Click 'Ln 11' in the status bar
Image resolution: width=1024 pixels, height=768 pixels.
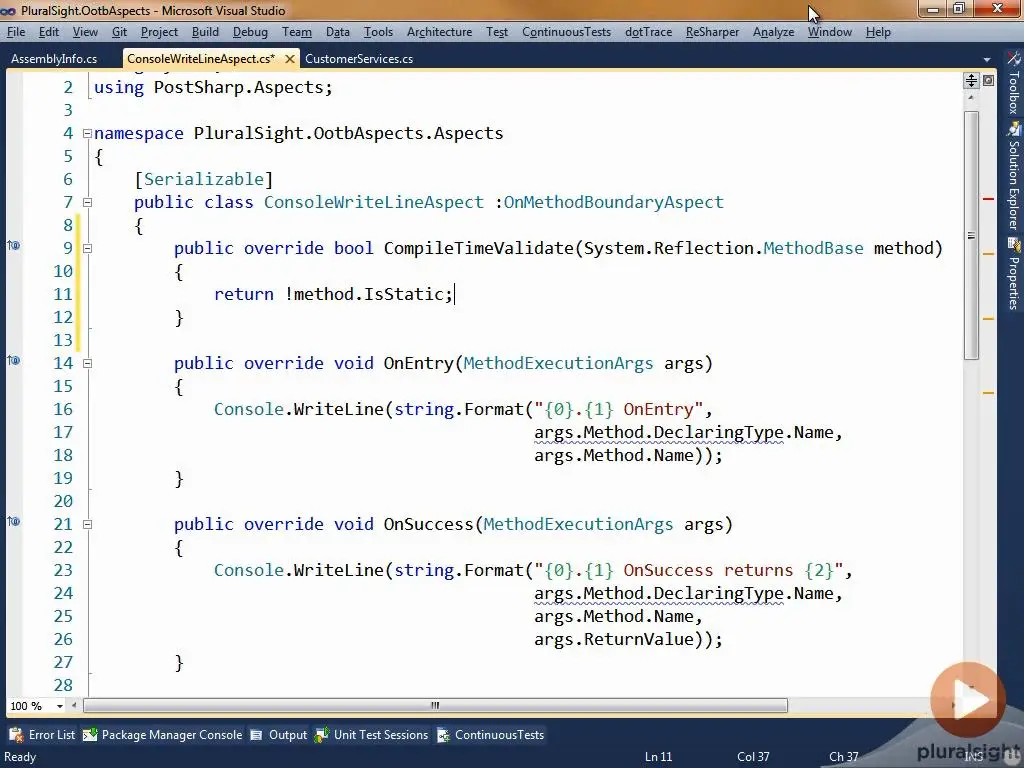(658, 756)
